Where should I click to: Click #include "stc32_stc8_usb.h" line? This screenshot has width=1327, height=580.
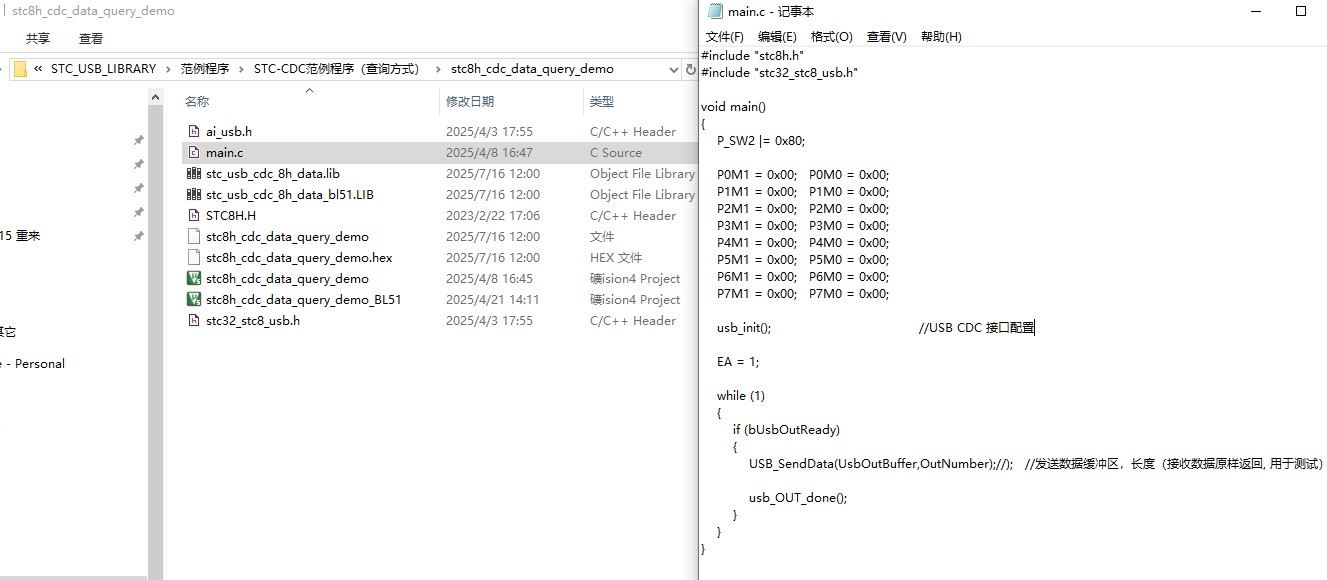click(780, 72)
